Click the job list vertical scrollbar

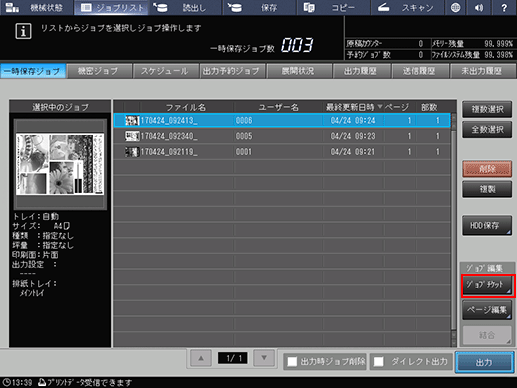coord(454,230)
